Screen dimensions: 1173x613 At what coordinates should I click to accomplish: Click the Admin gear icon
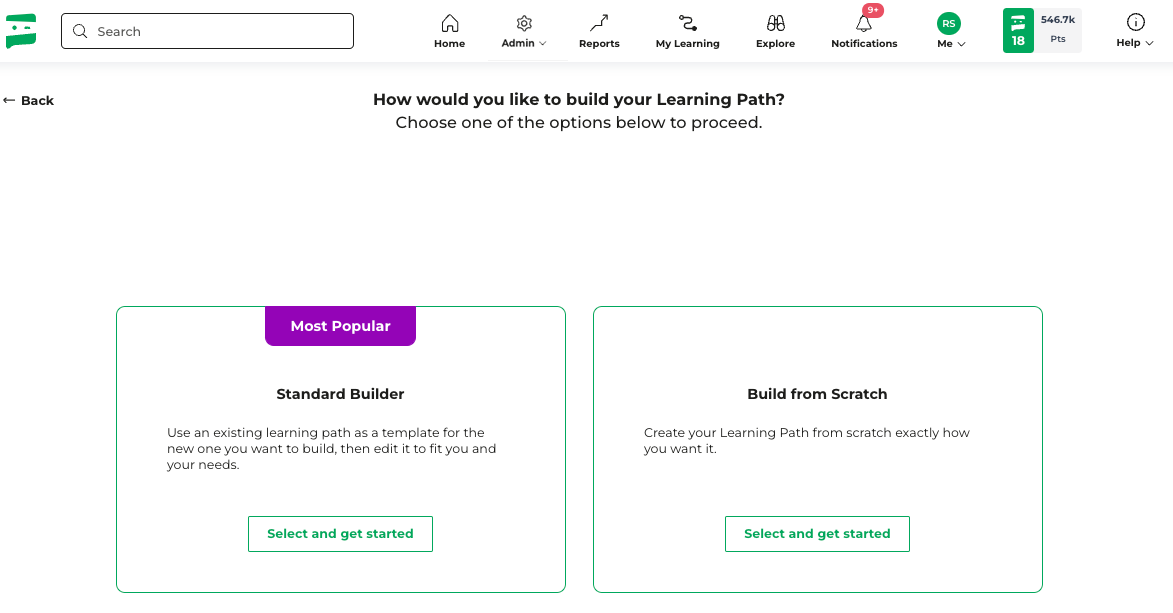click(x=524, y=23)
